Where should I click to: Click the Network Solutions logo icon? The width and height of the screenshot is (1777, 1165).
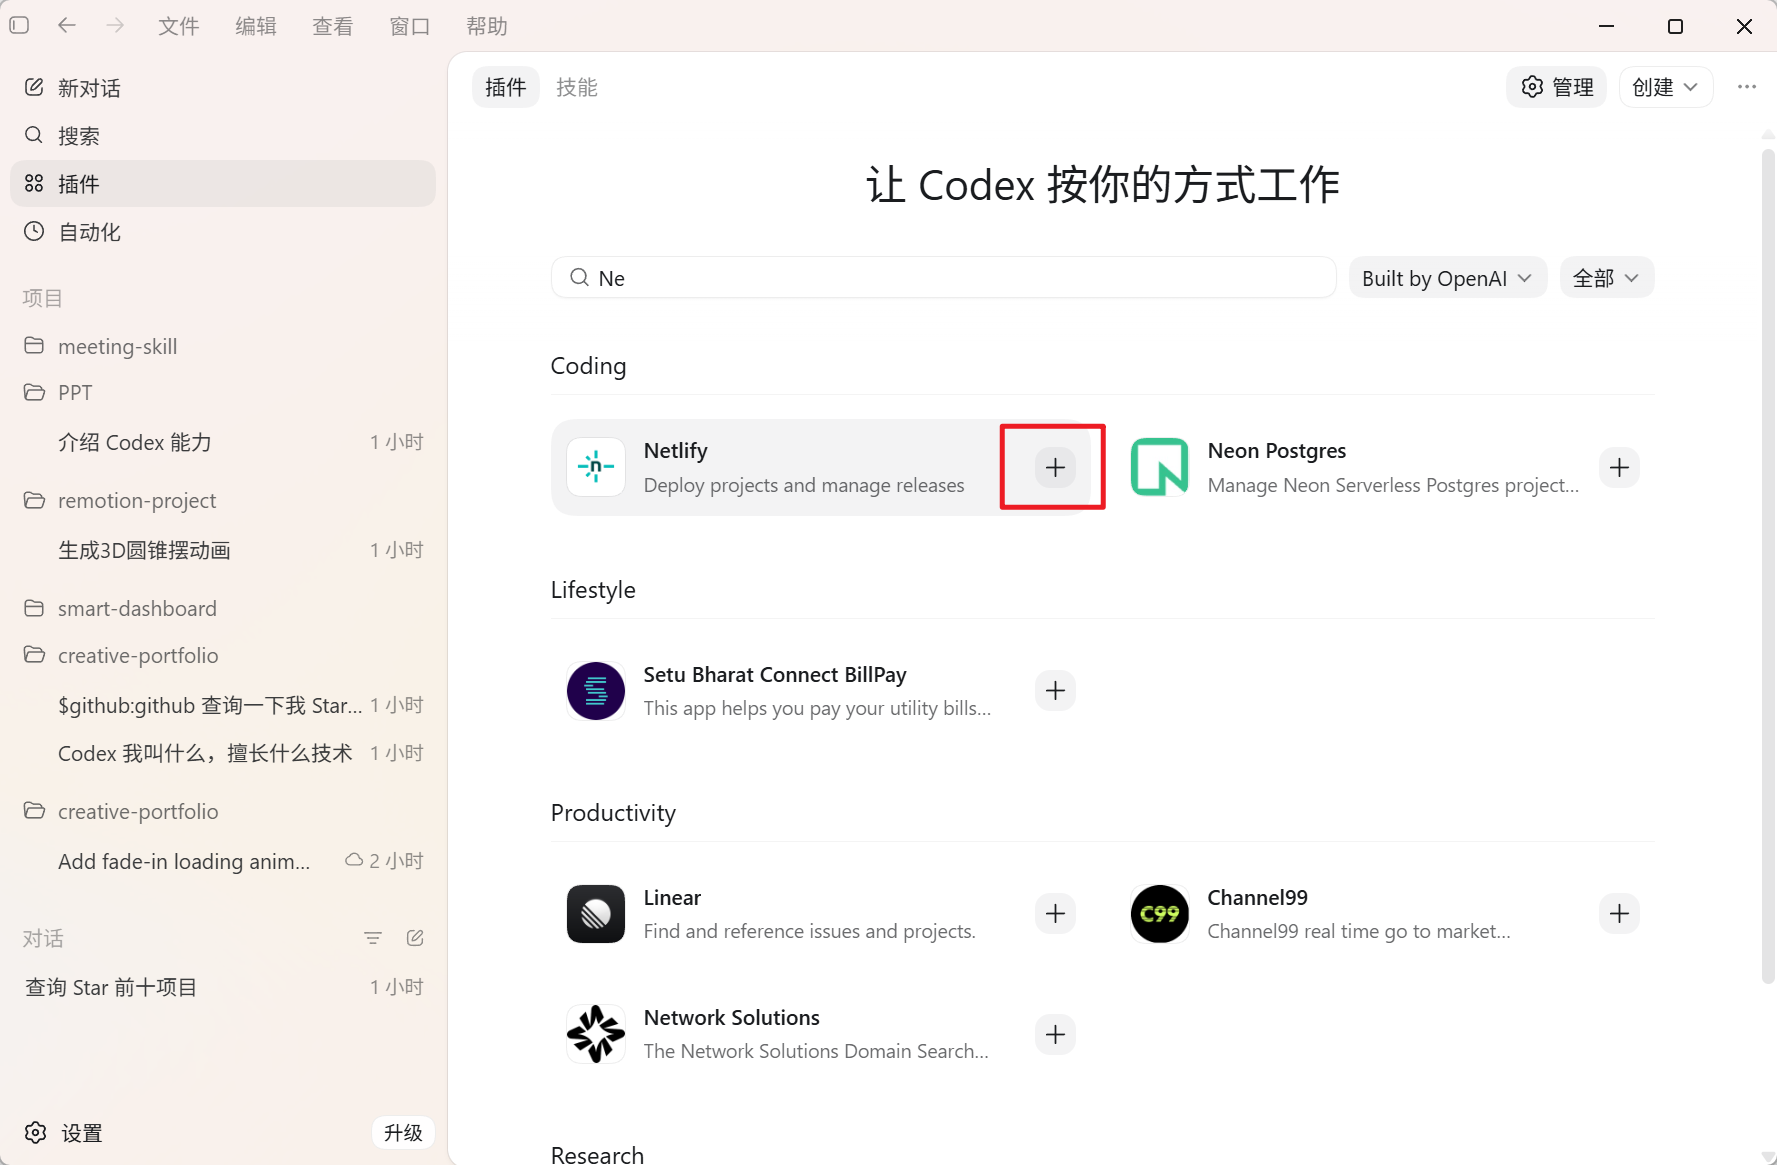[596, 1034]
